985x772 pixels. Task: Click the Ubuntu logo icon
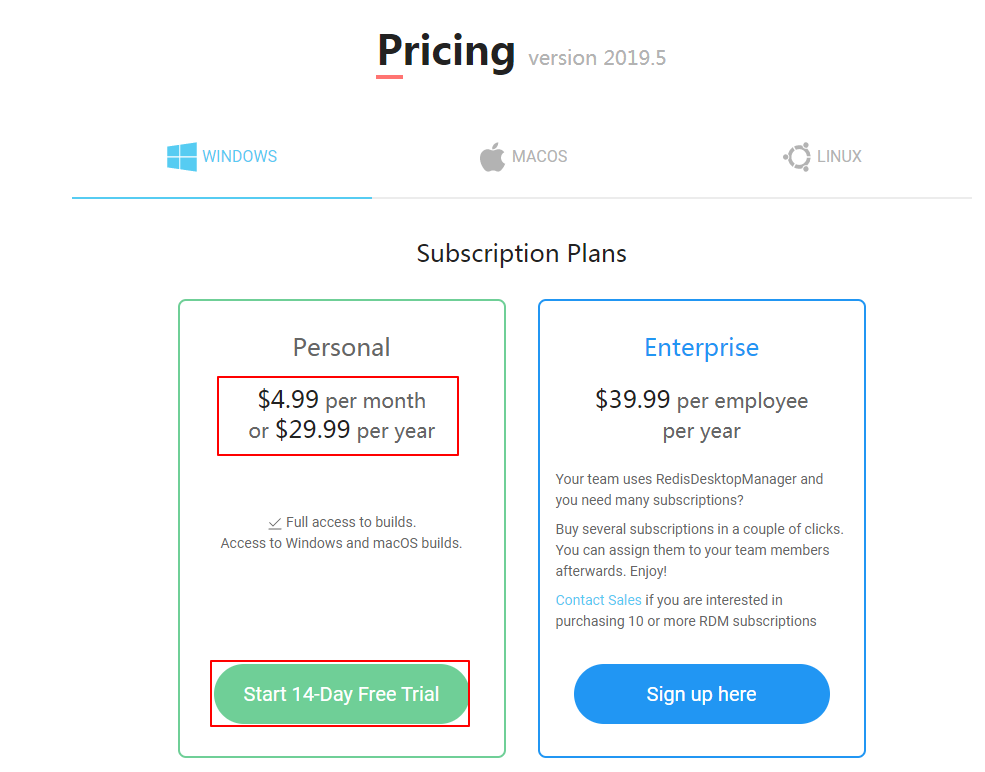(797, 157)
